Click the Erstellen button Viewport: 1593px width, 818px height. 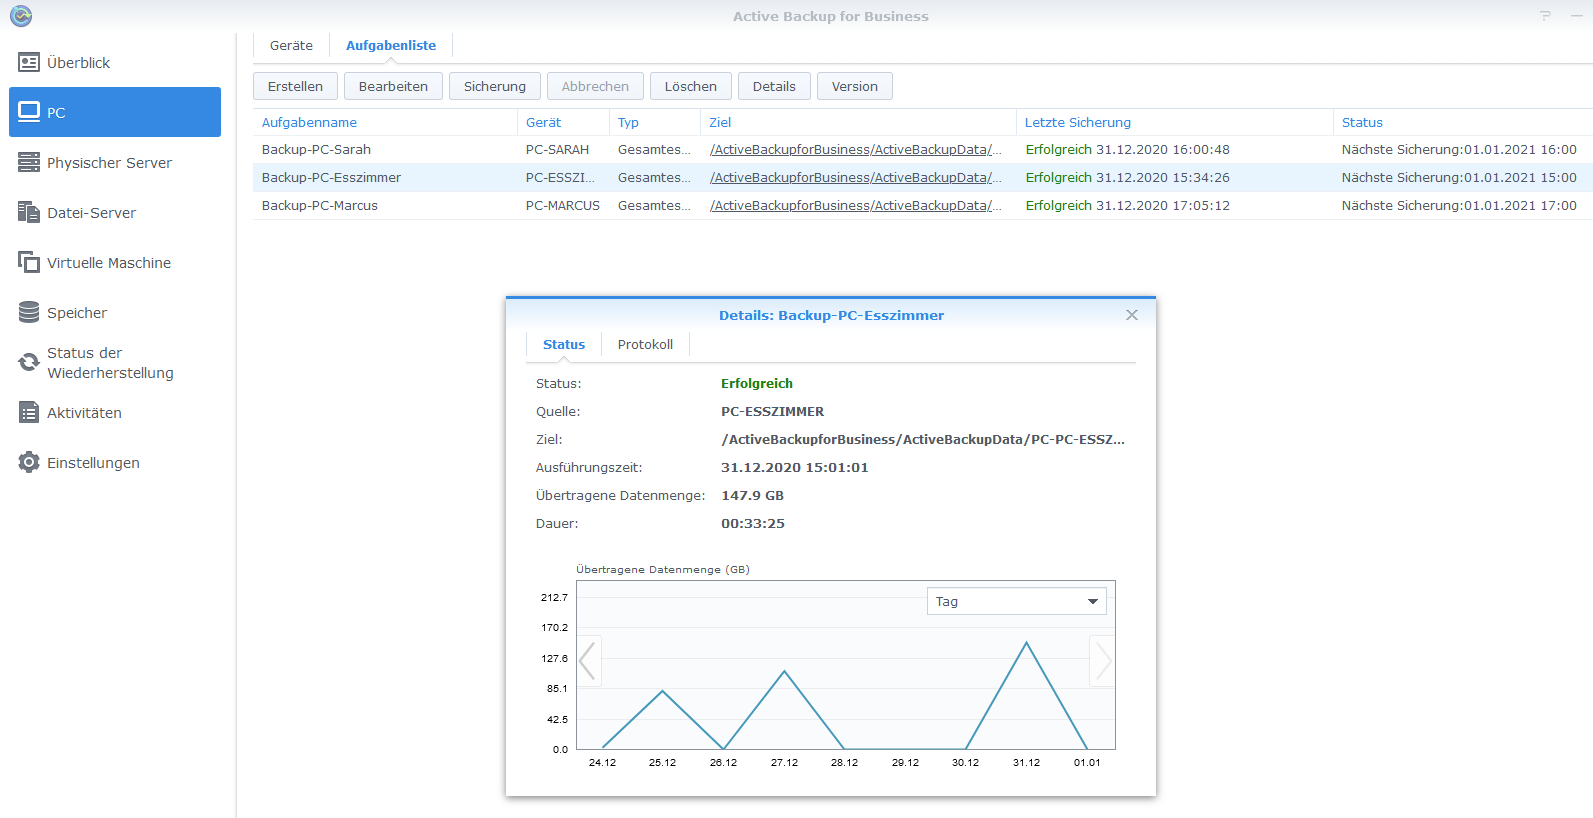click(295, 86)
